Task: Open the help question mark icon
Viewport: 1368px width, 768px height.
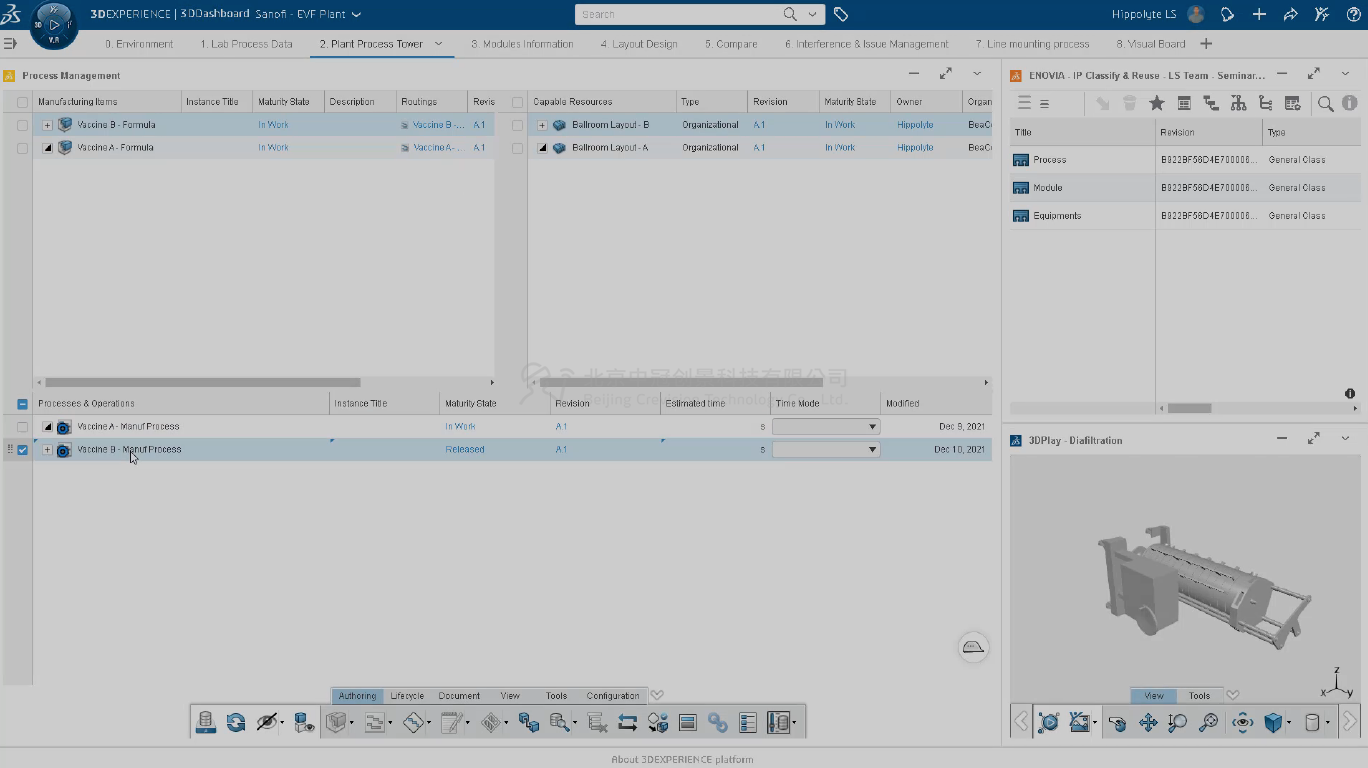Action: click(x=1353, y=14)
